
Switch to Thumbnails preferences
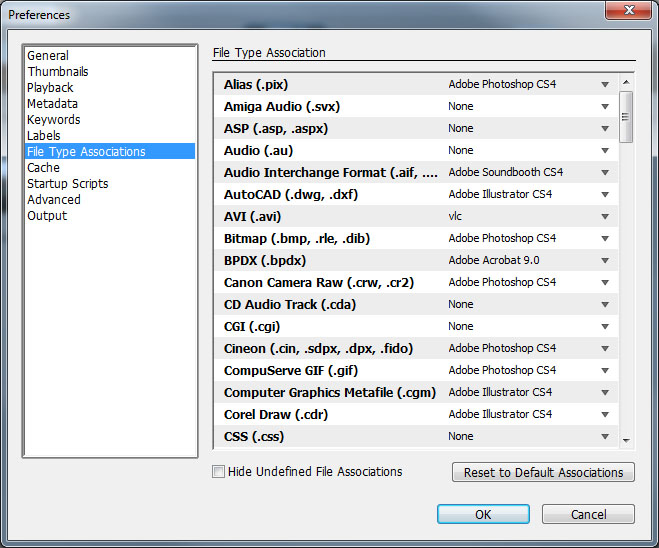click(x=58, y=72)
